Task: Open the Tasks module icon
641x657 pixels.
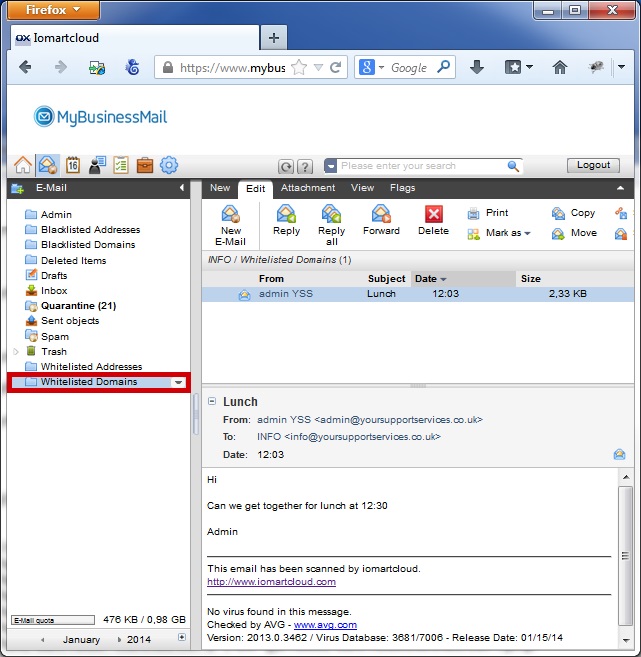Action: point(121,165)
